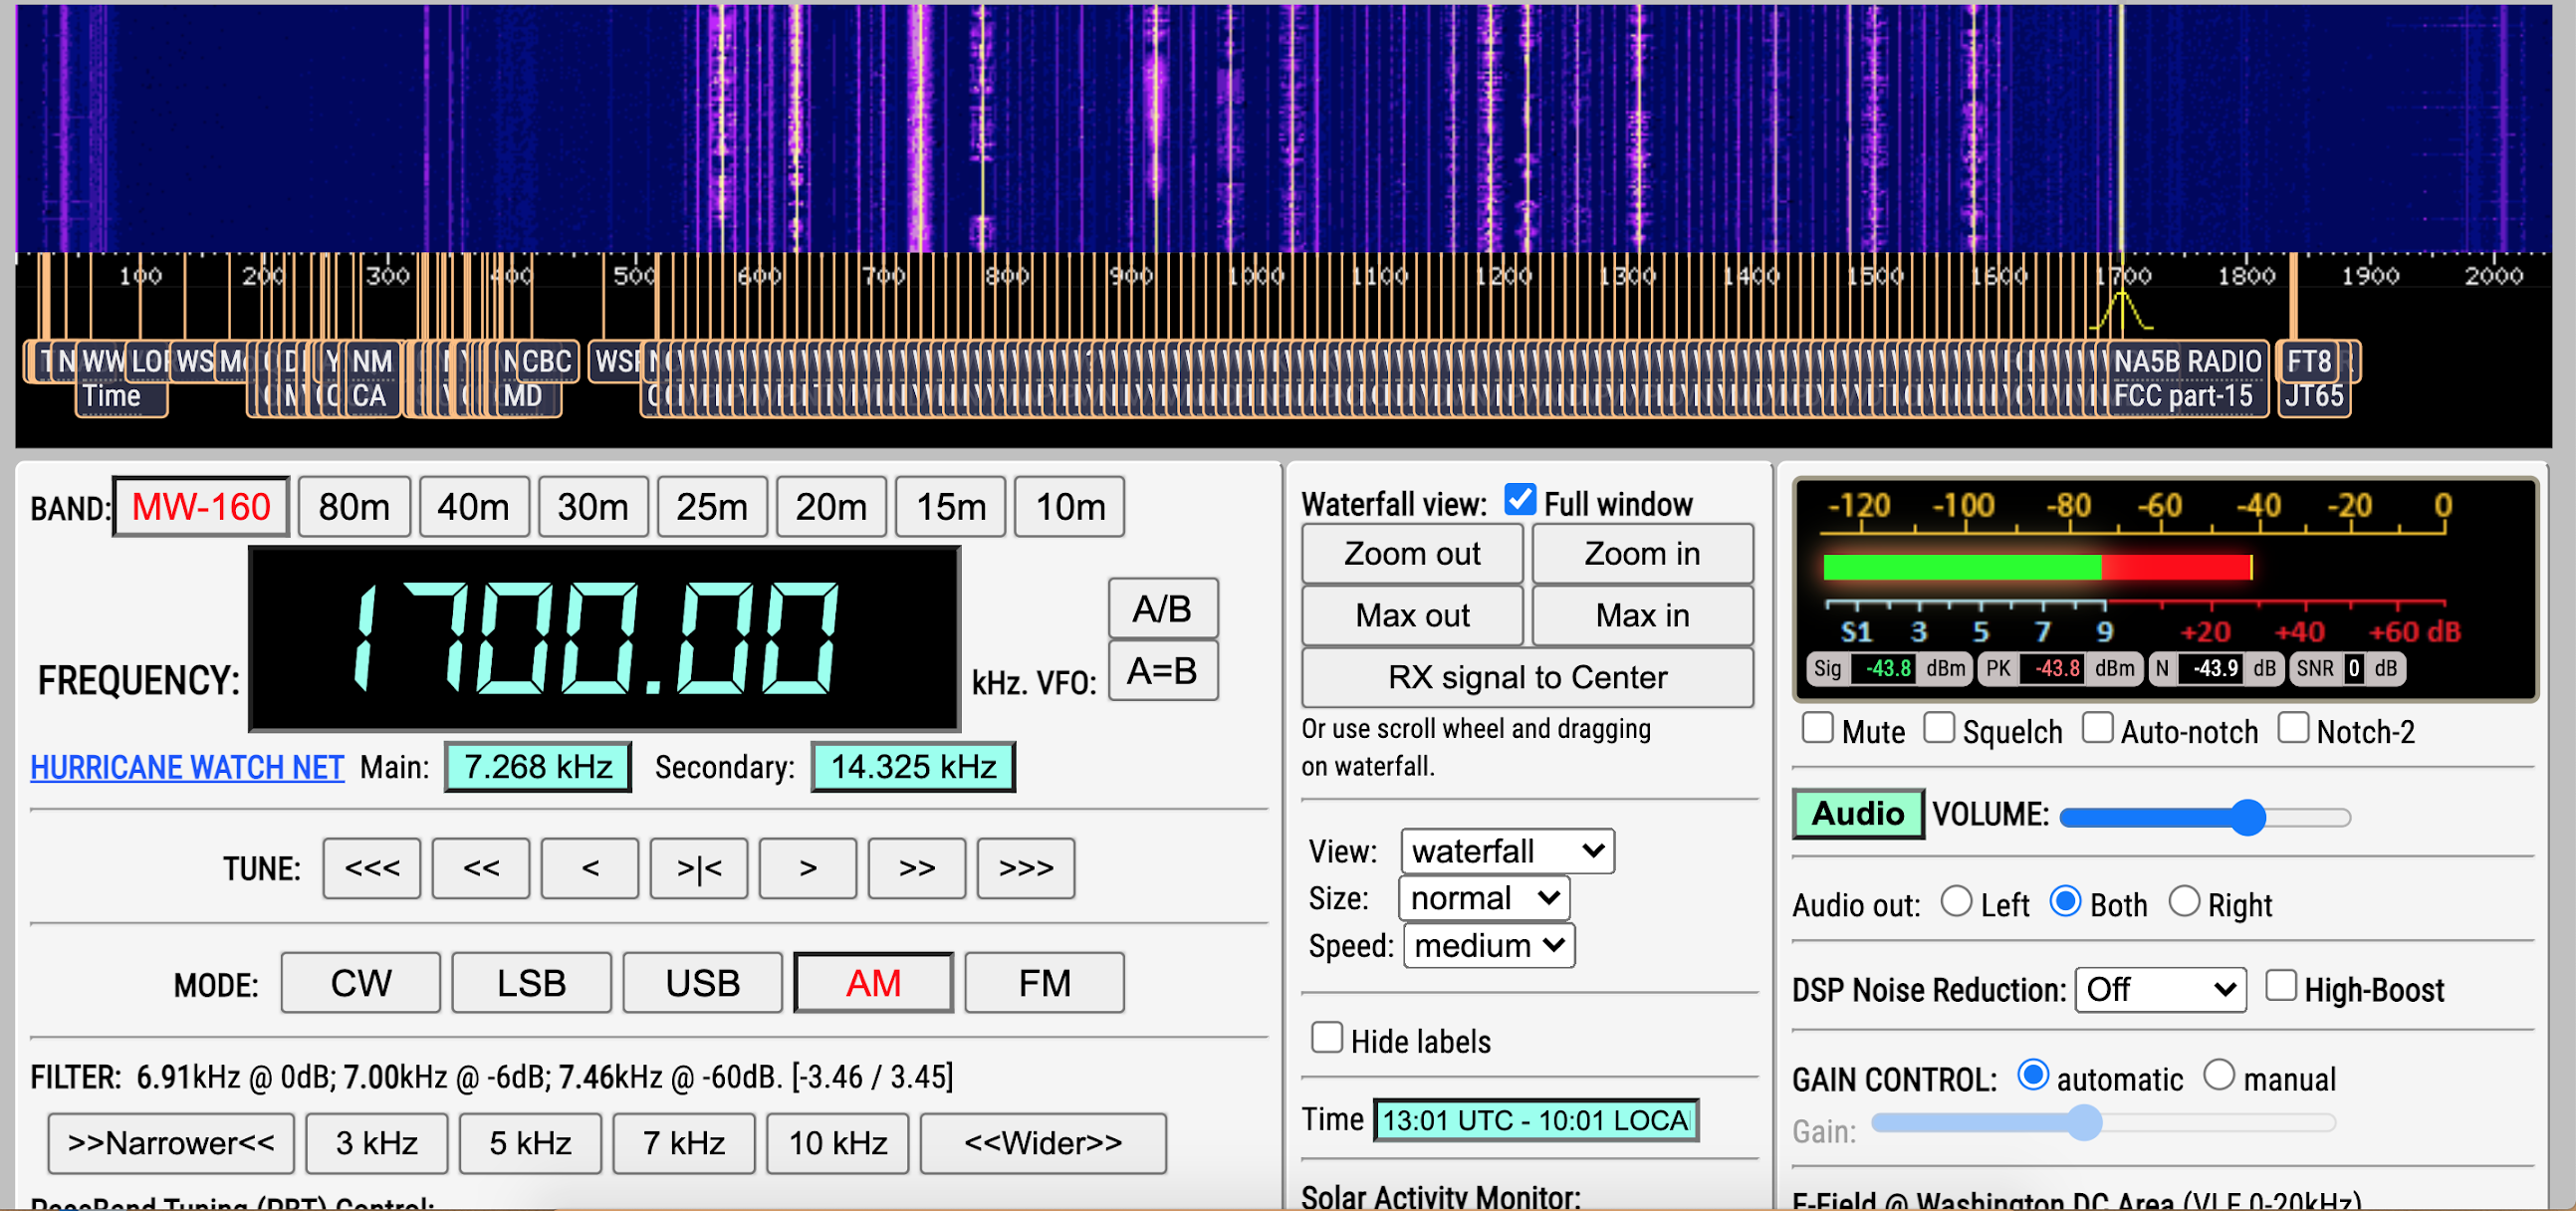The height and width of the screenshot is (1211, 2576).
Task: Click the >> tune up button
Action: coord(916,868)
